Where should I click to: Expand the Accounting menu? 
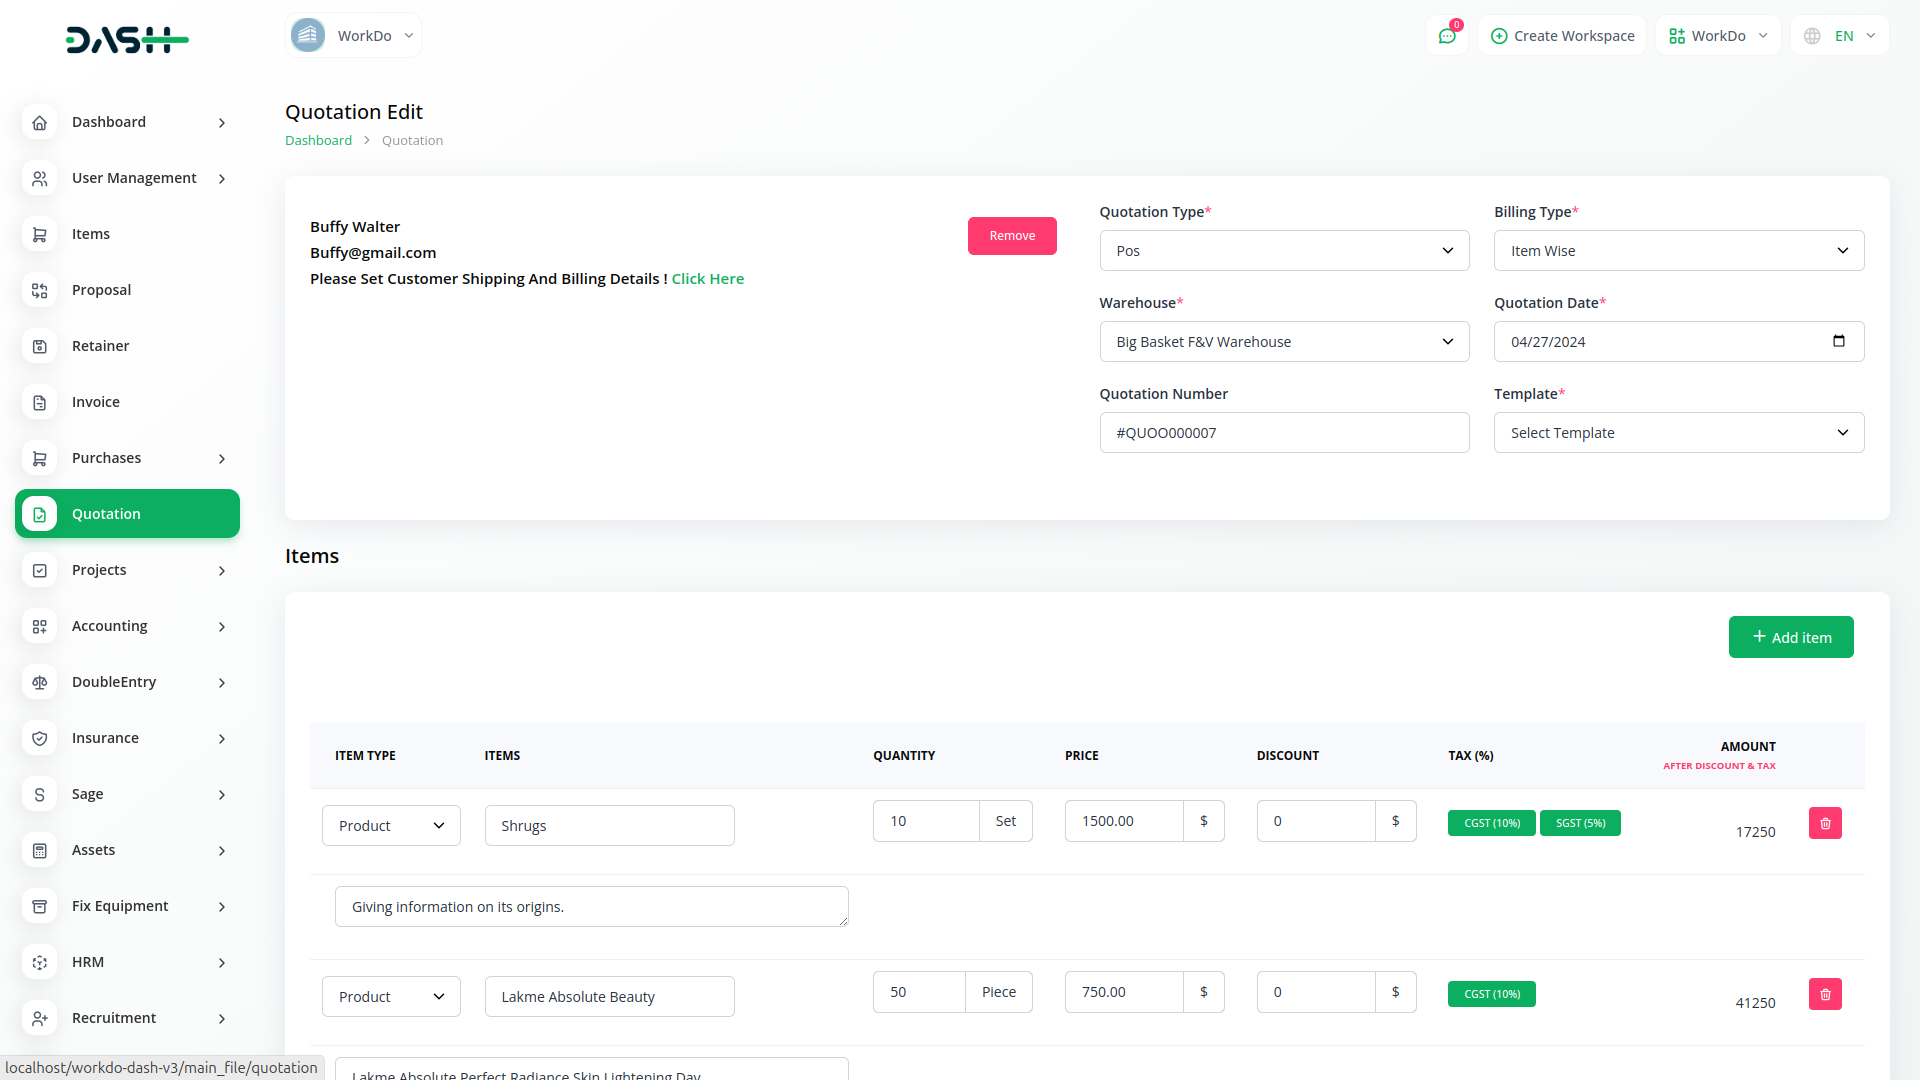127,626
